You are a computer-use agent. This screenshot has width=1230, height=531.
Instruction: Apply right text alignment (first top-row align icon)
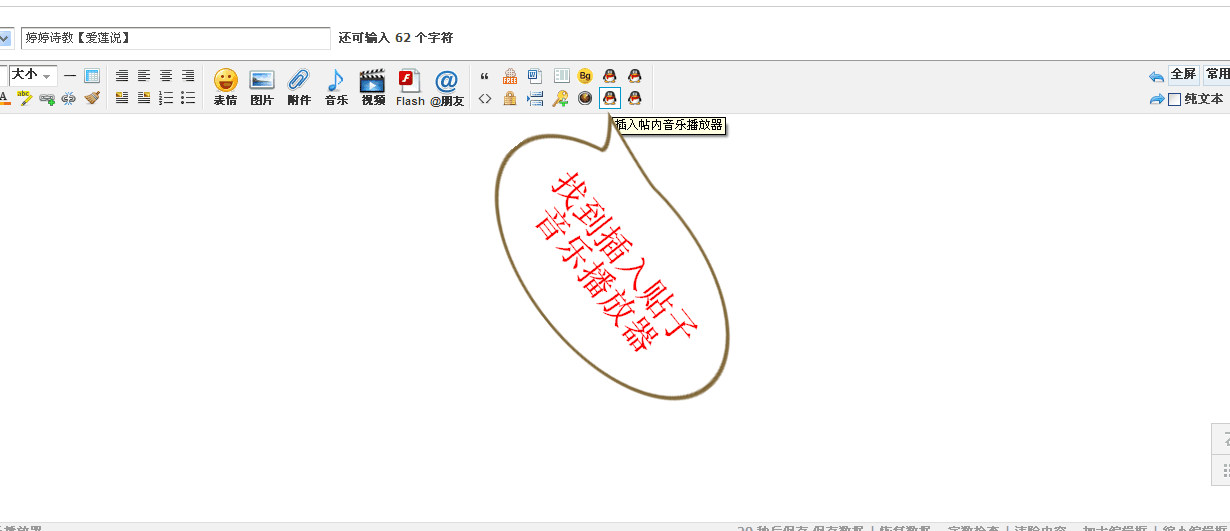(x=122, y=76)
